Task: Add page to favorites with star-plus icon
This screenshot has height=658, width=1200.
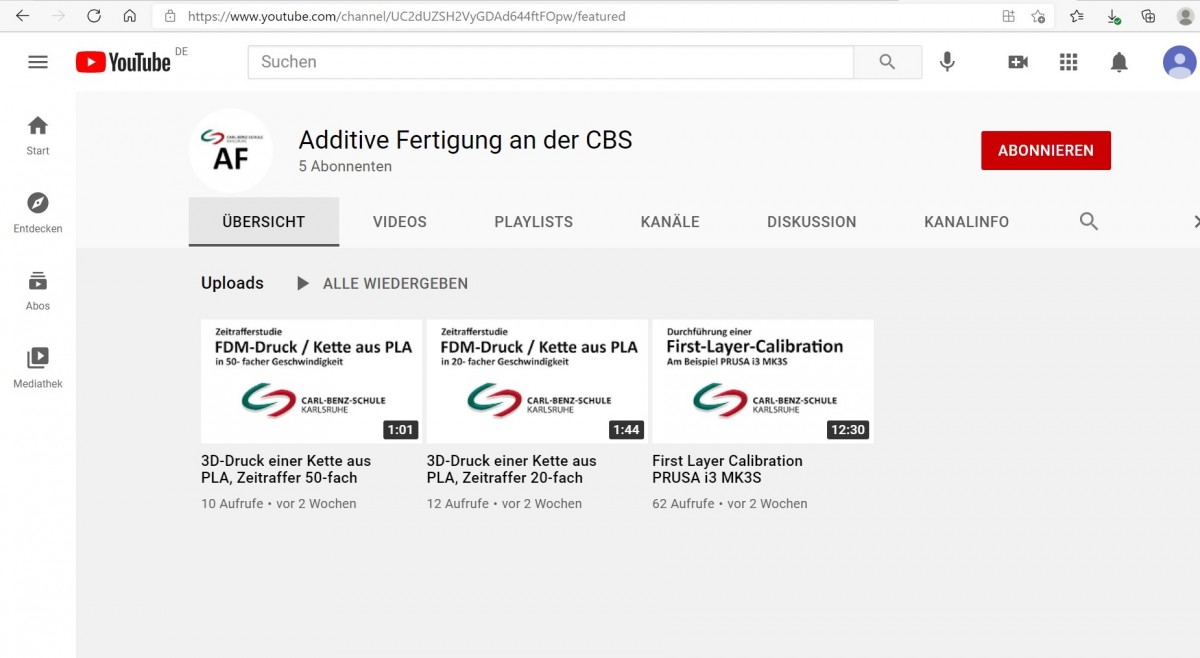Action: tap(1038, 16)
